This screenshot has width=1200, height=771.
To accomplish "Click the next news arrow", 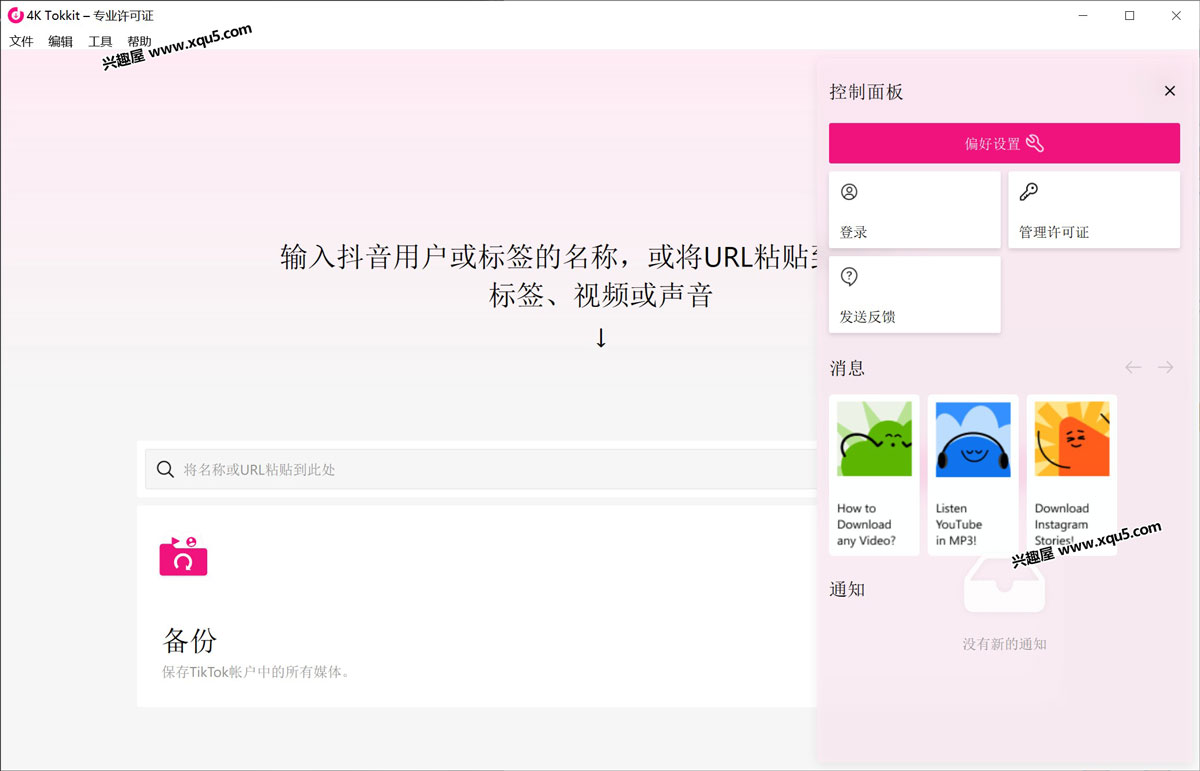I will 1165,367.
